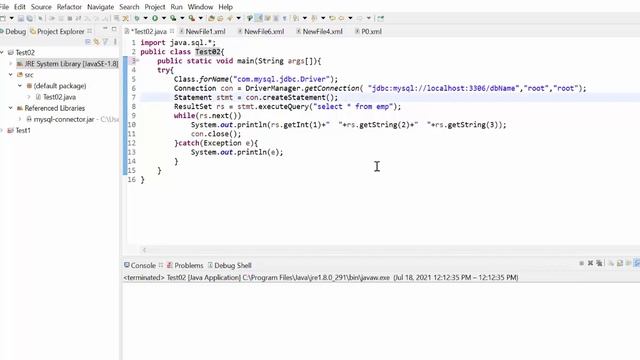Click the Save icon in toolbar
The height and width of the screenshot is (360, 640).
pyautogui.click(x=21, y=18)
